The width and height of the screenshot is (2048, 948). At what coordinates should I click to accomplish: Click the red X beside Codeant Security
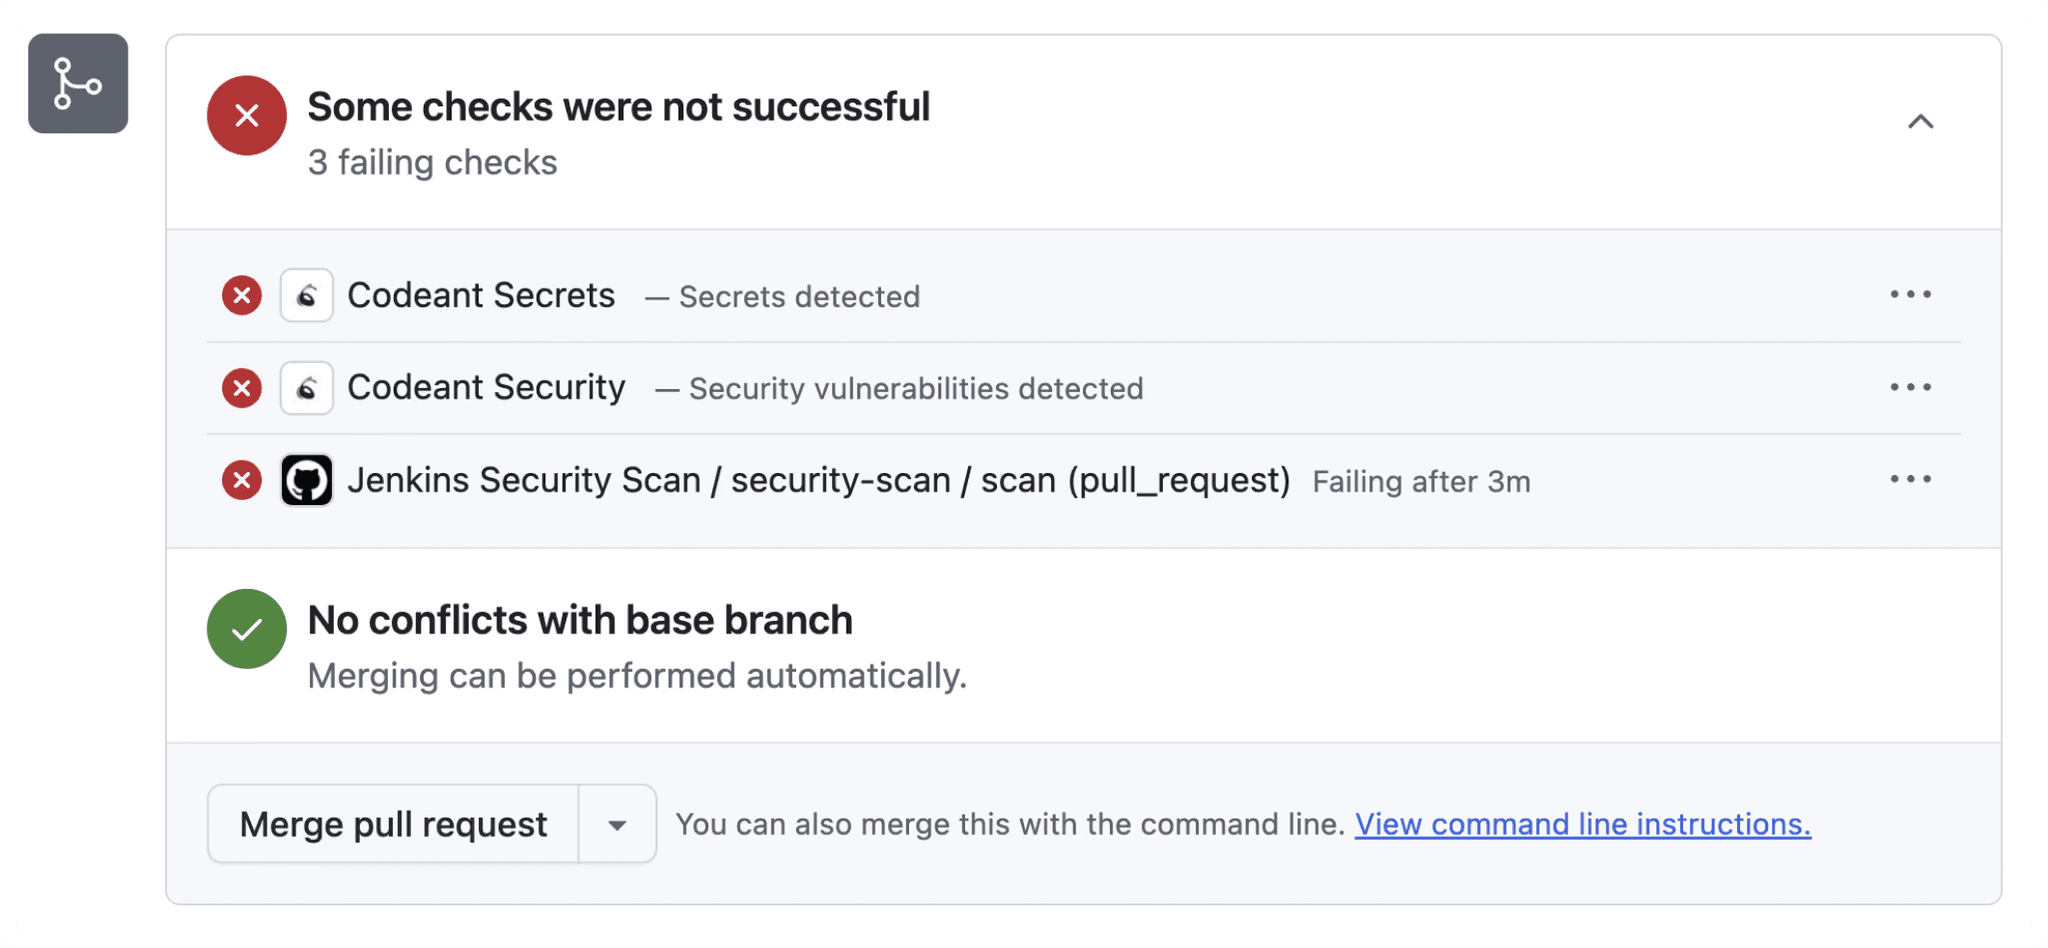click(242, 388)
